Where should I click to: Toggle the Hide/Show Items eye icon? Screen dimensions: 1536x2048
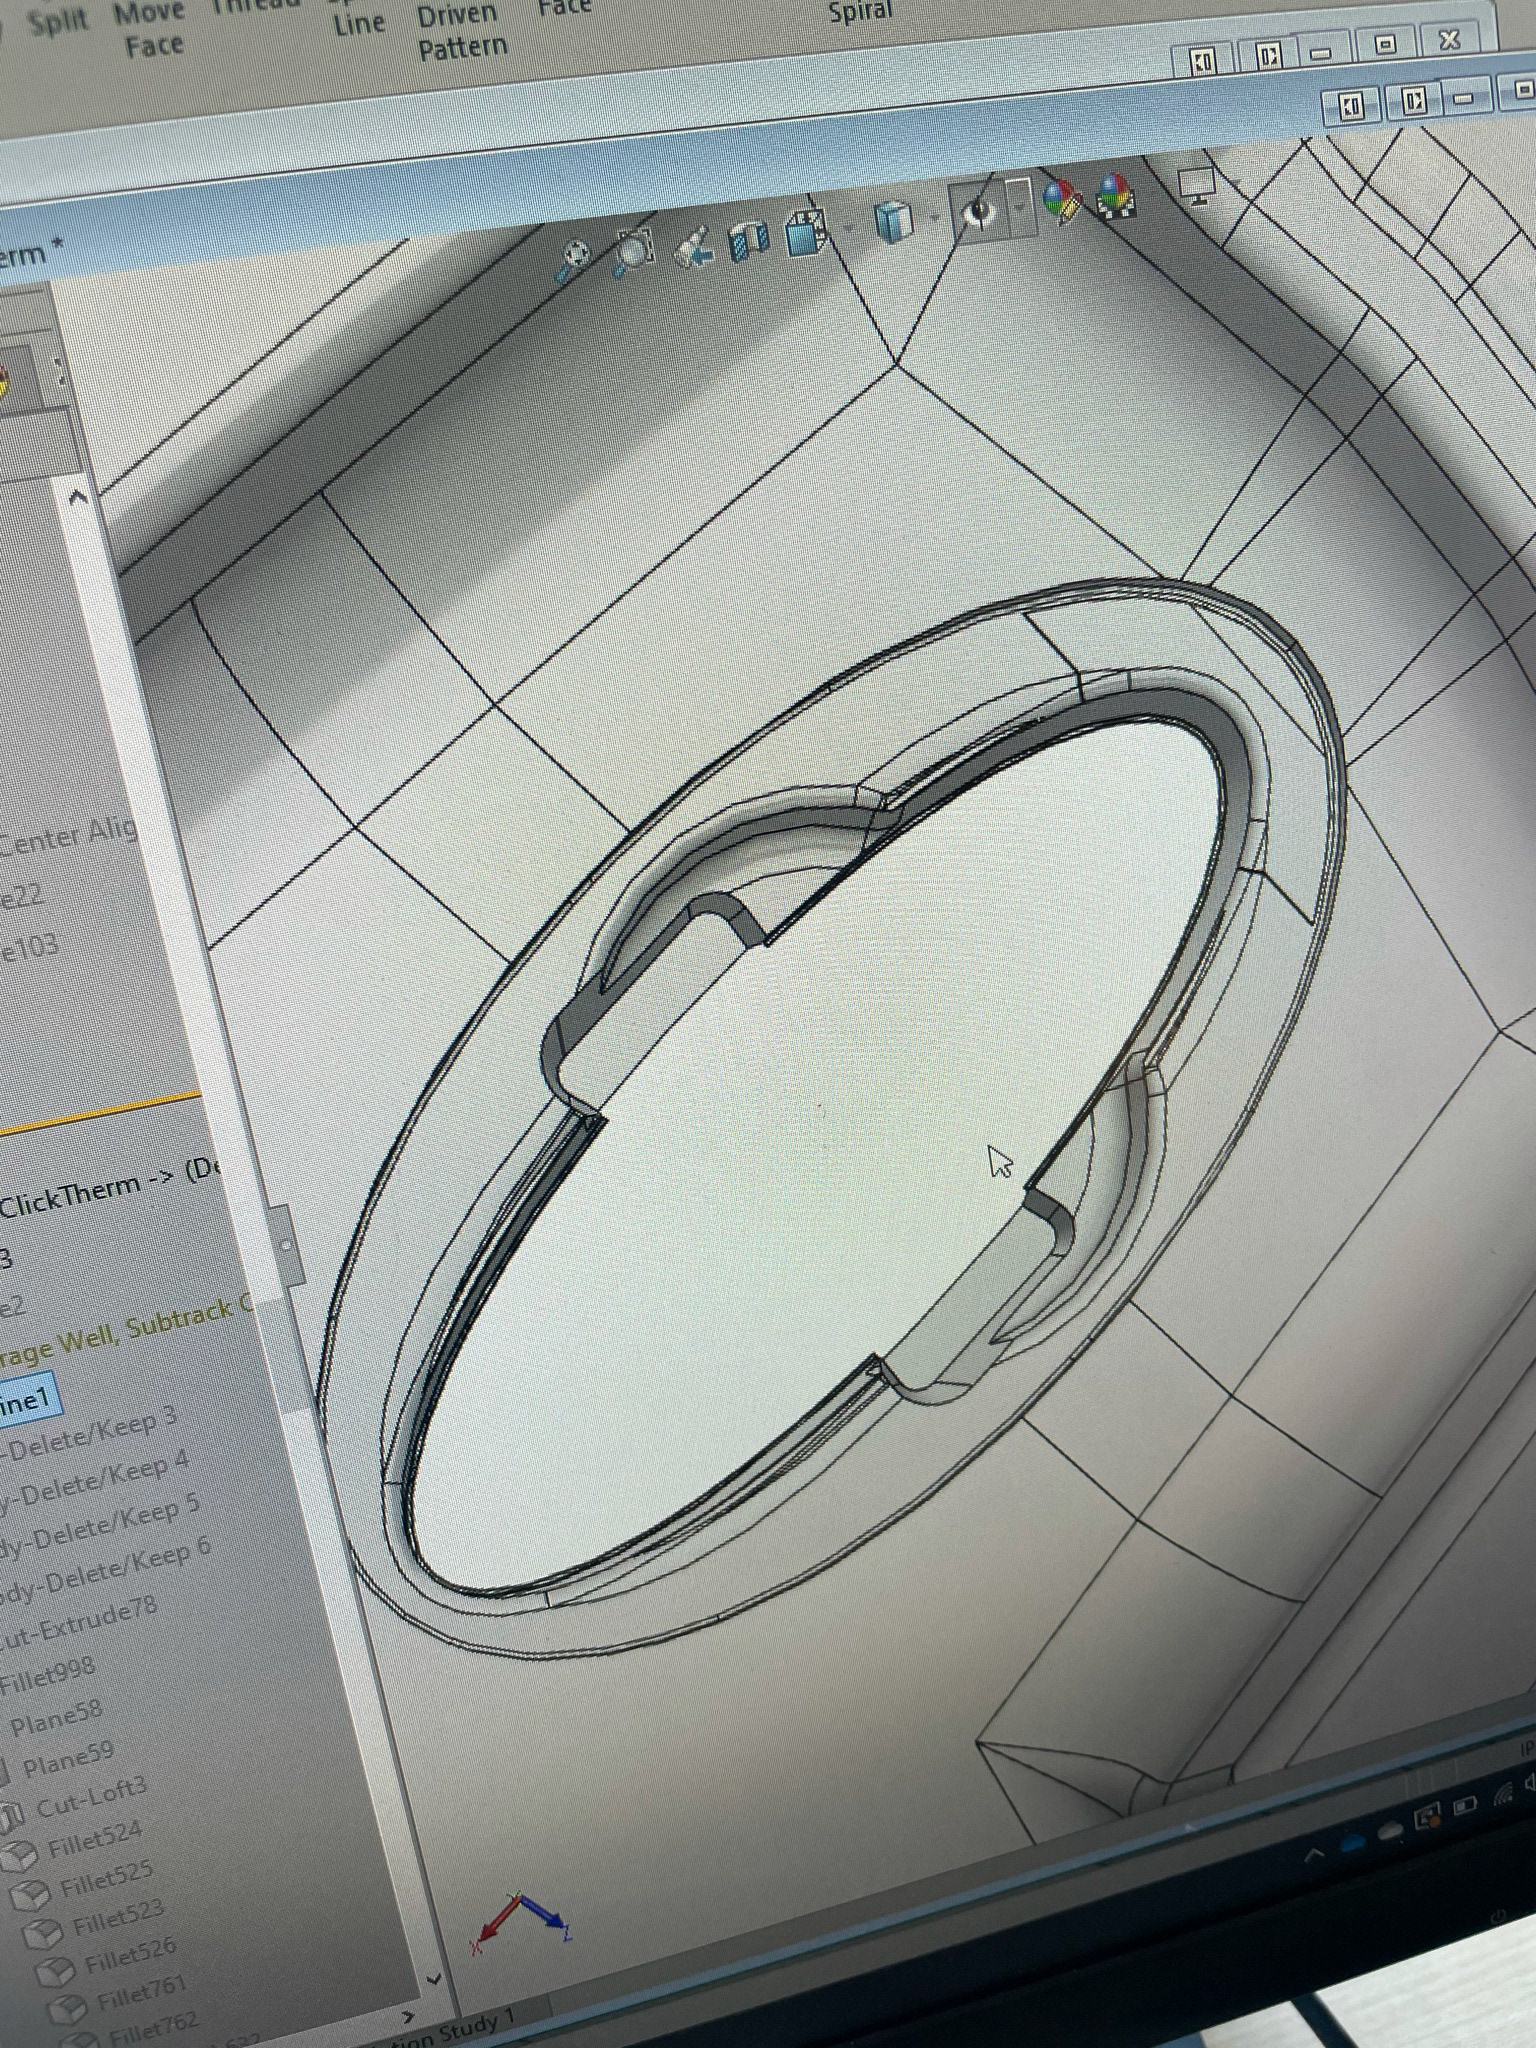tap(978, 210)
